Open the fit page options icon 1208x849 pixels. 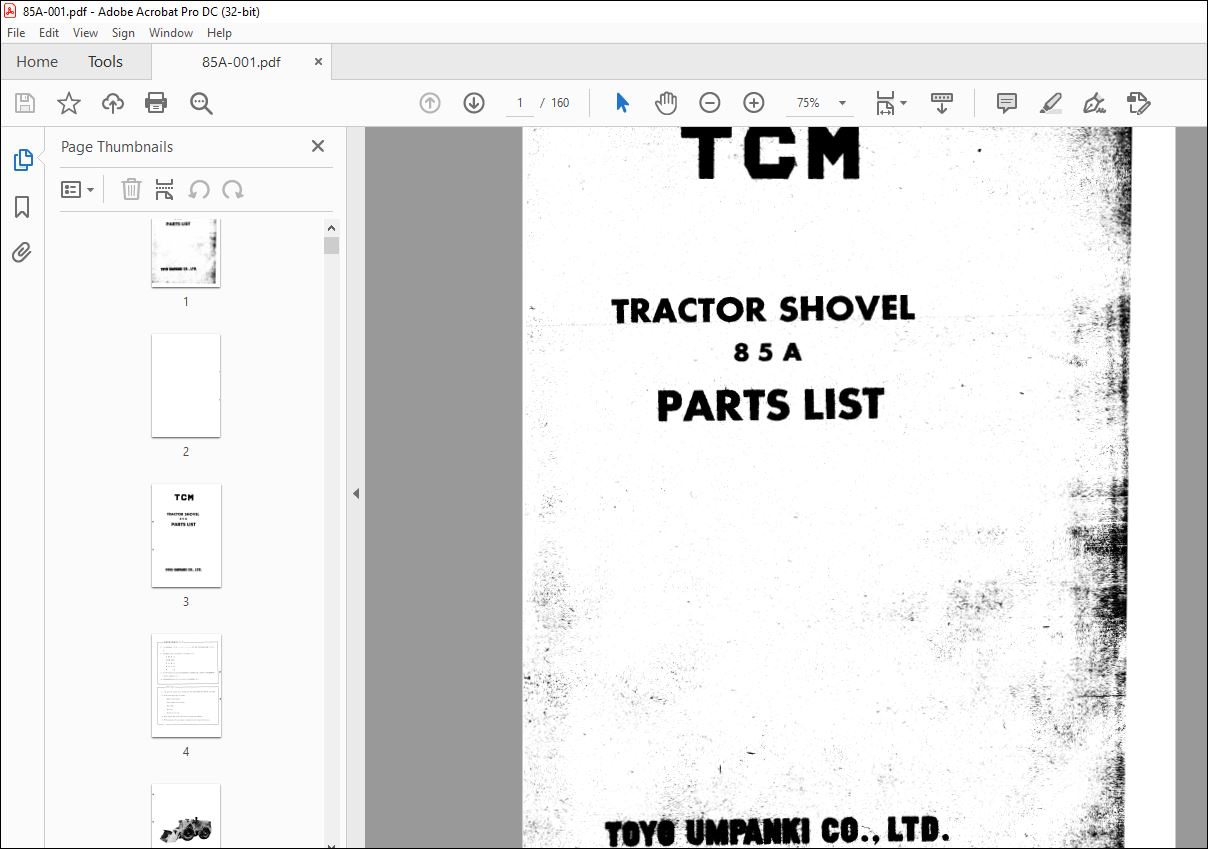(x=885, y=103)
